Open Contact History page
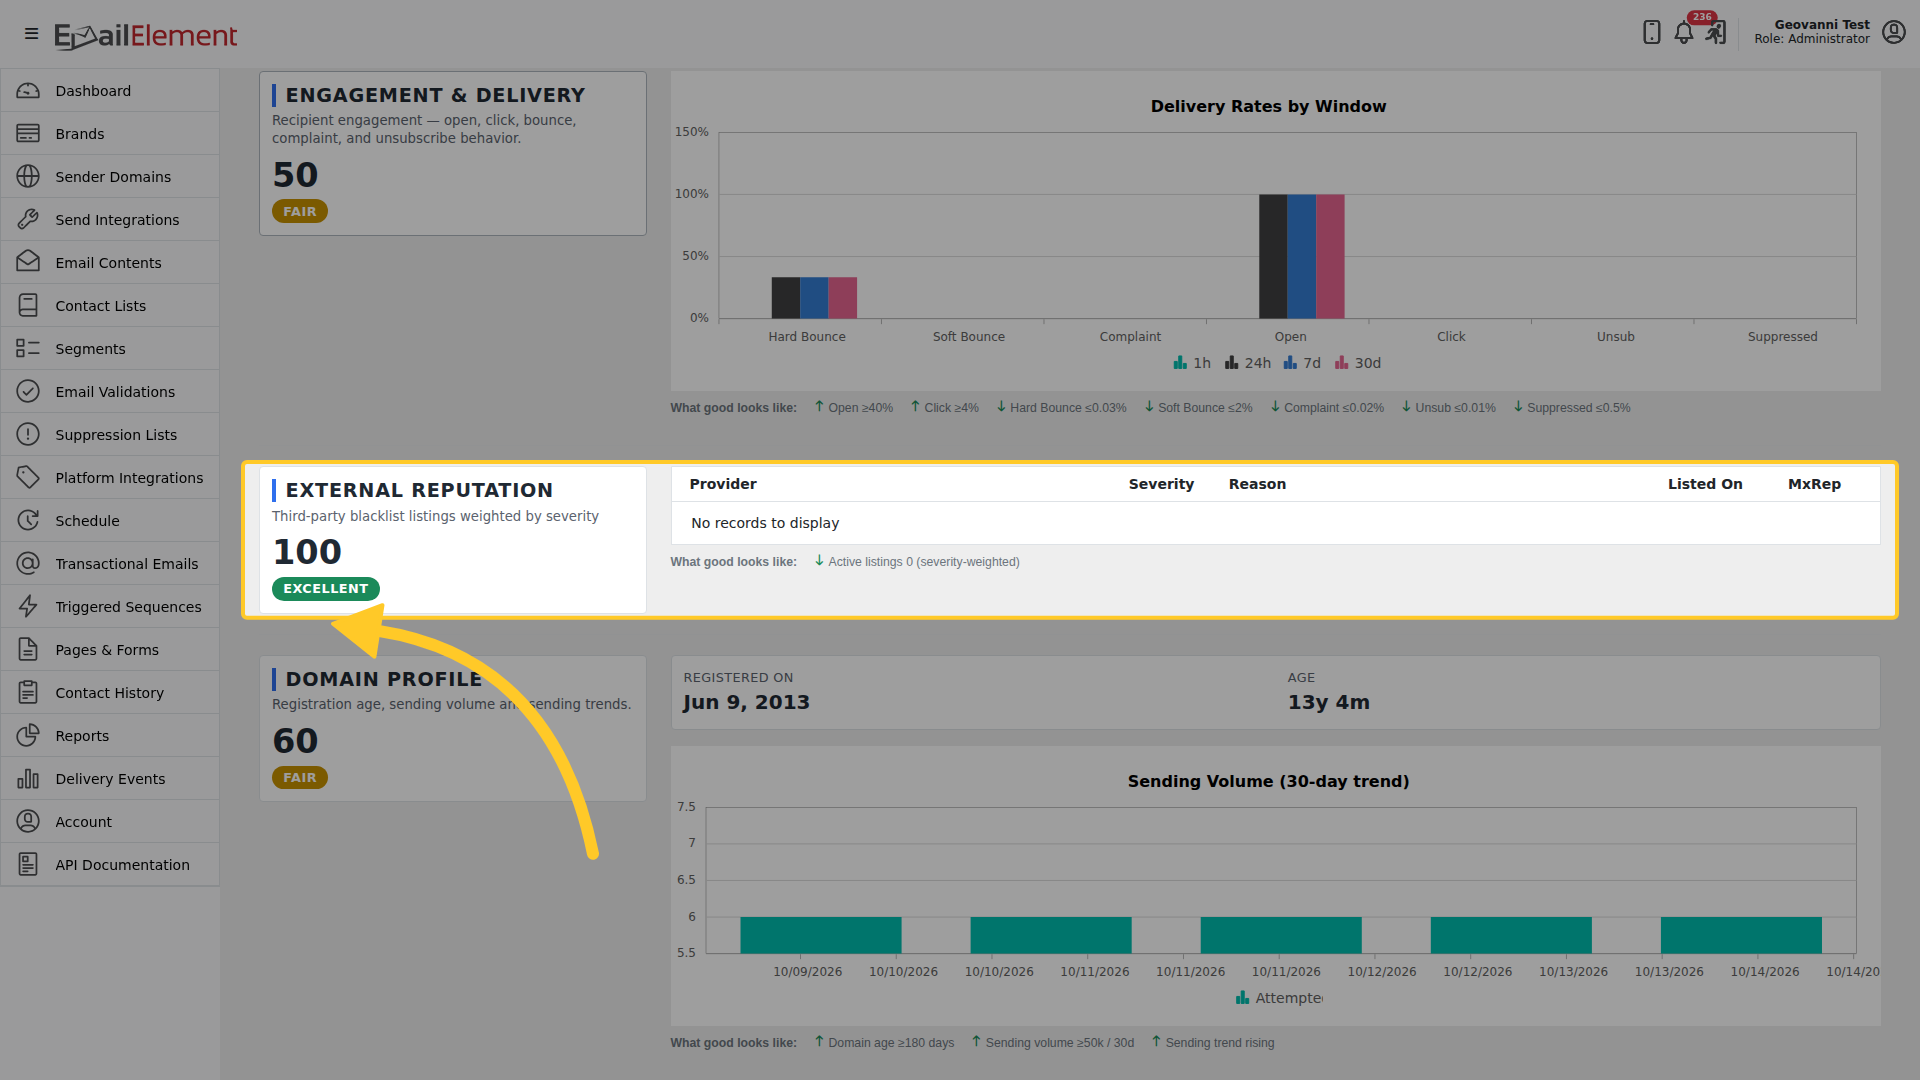Image resolution: width=1920 pixels, height=1080 pixels. [110, 693]
